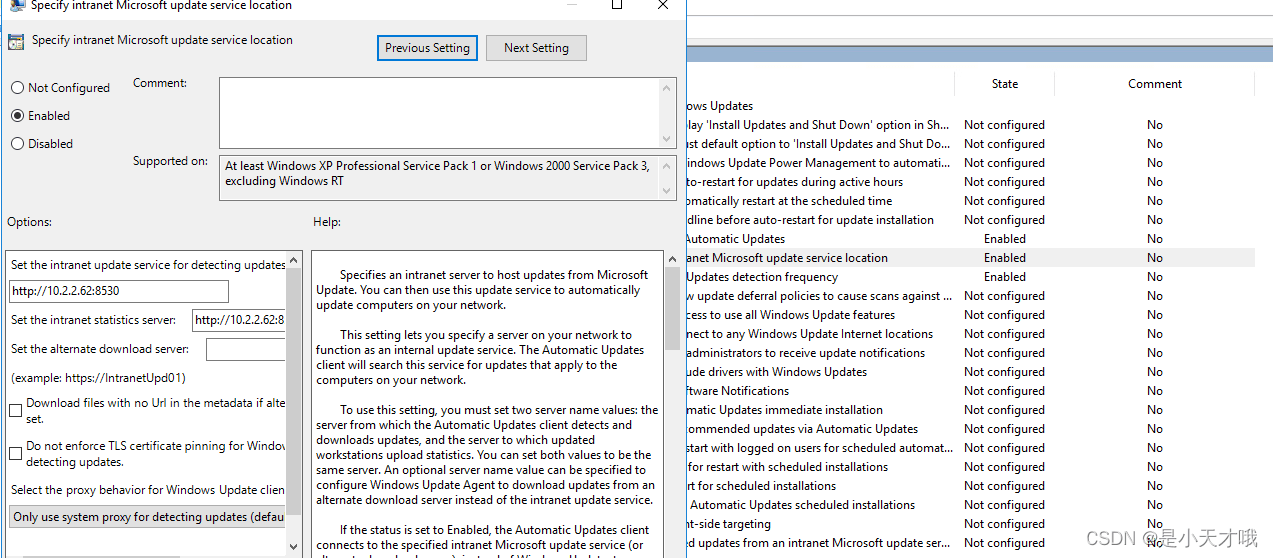Select 'recommended updates via Automatic Updates' row
Viewport: 1273px width, 558px height.
coord(970,429)
